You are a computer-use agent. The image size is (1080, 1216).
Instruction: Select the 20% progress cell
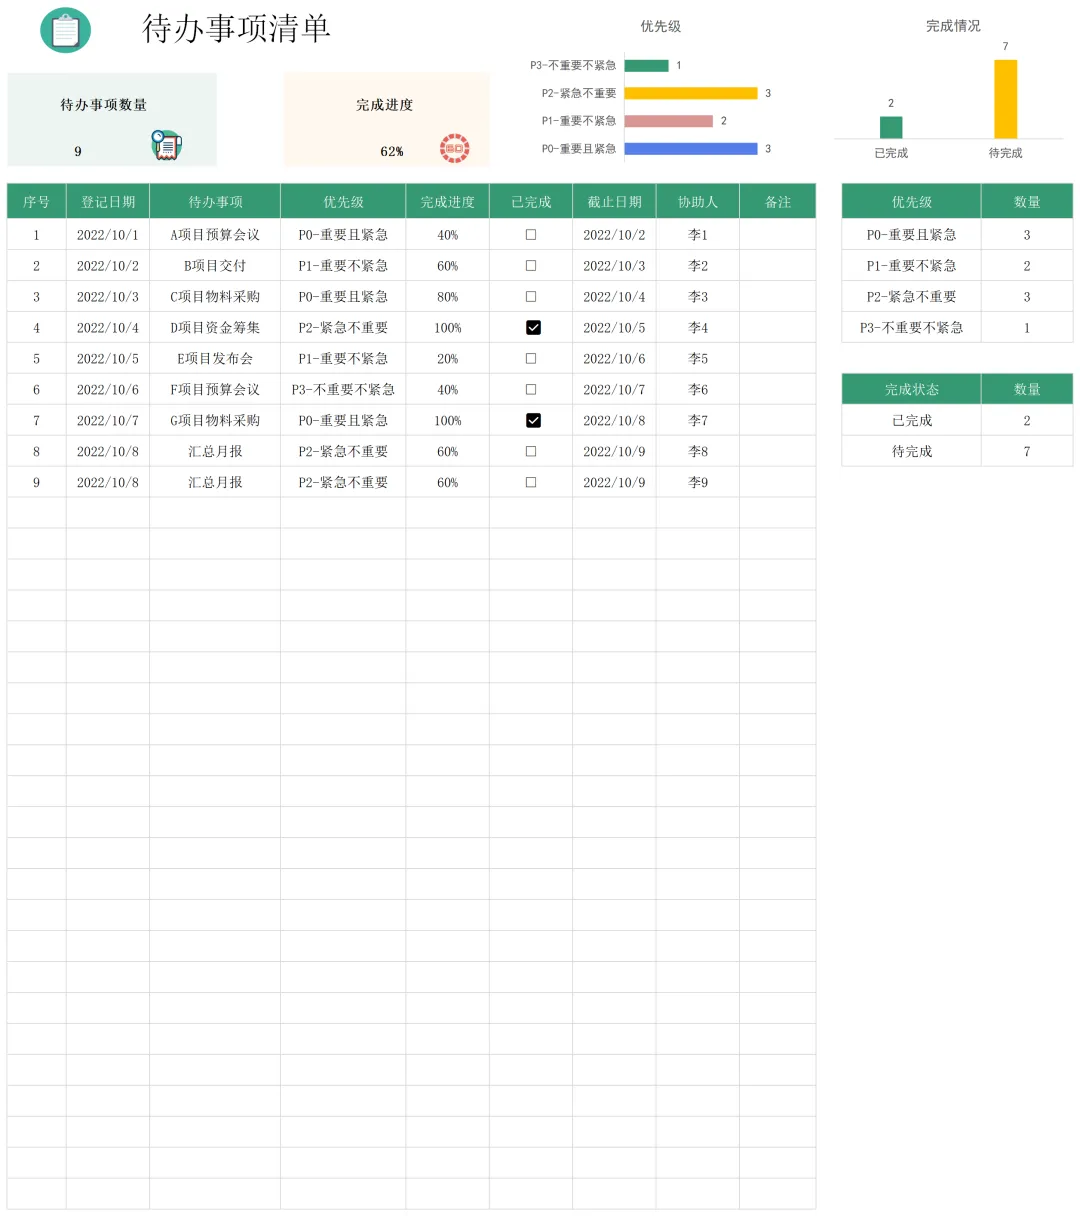click(448, 358)
